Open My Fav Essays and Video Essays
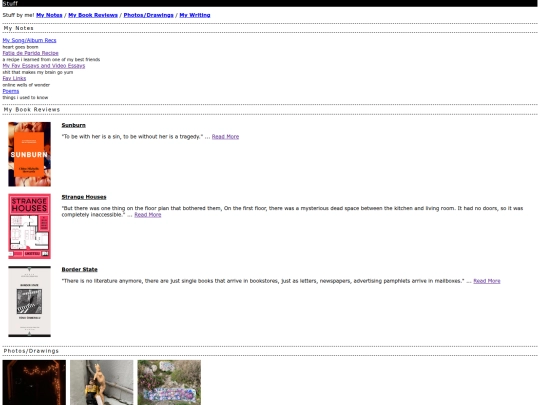Image resolution: width=540 pixels, height=405 pixels. click(x=44, y=66)
